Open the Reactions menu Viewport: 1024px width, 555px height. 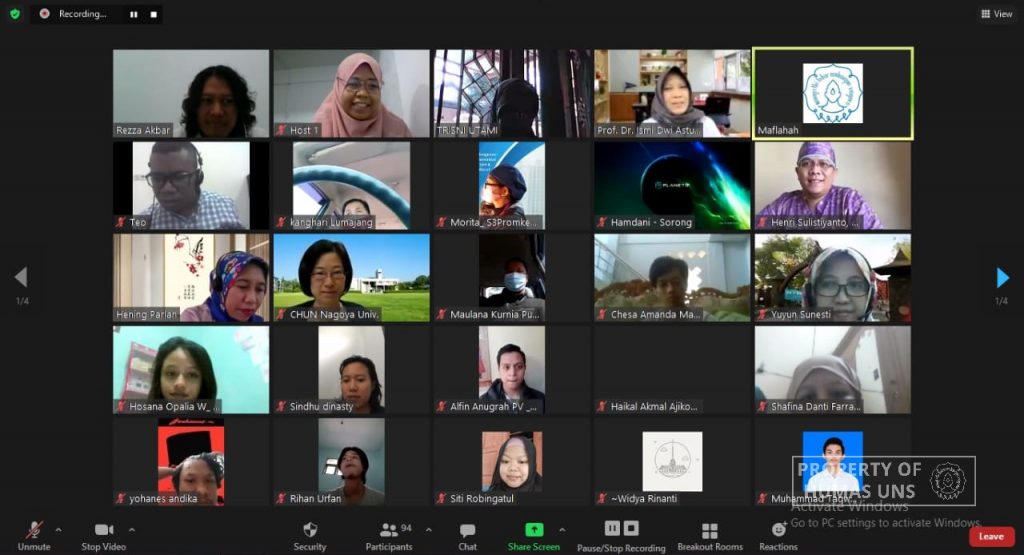tap(778, 535)
